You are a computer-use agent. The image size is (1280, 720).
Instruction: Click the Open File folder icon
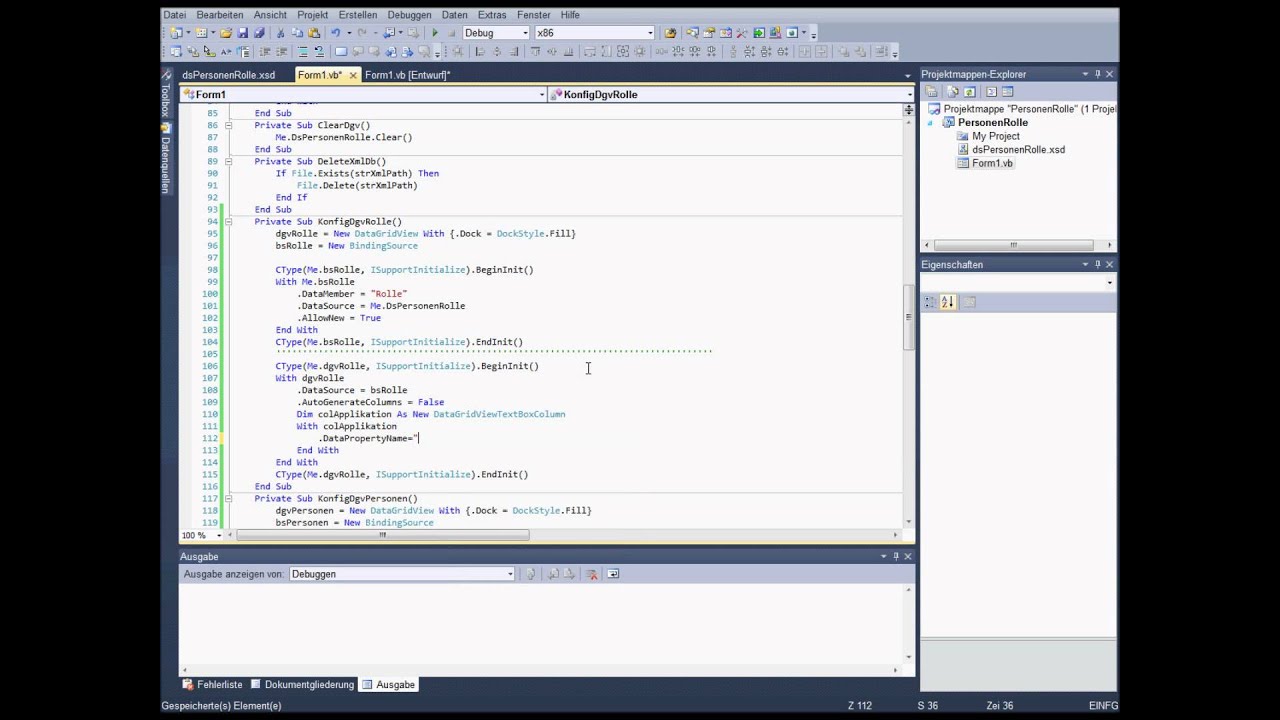(x=226, y=33)
